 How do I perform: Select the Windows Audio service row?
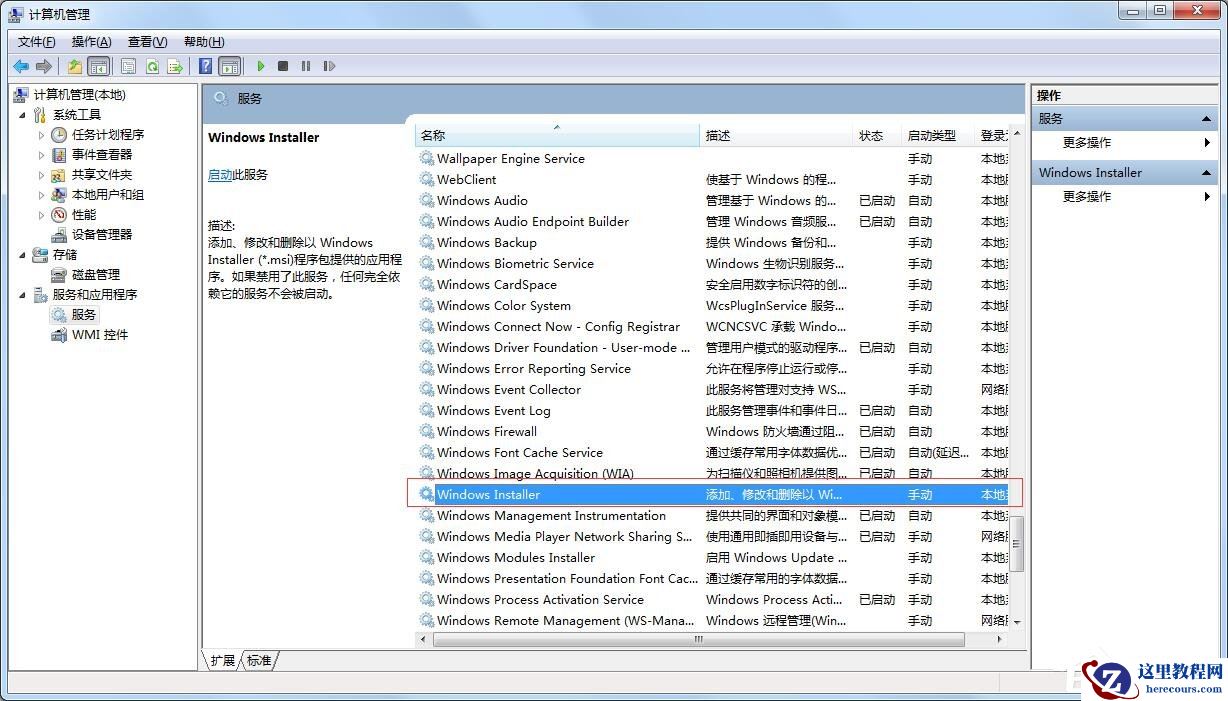pyautogui.click(x=483, y=200)
